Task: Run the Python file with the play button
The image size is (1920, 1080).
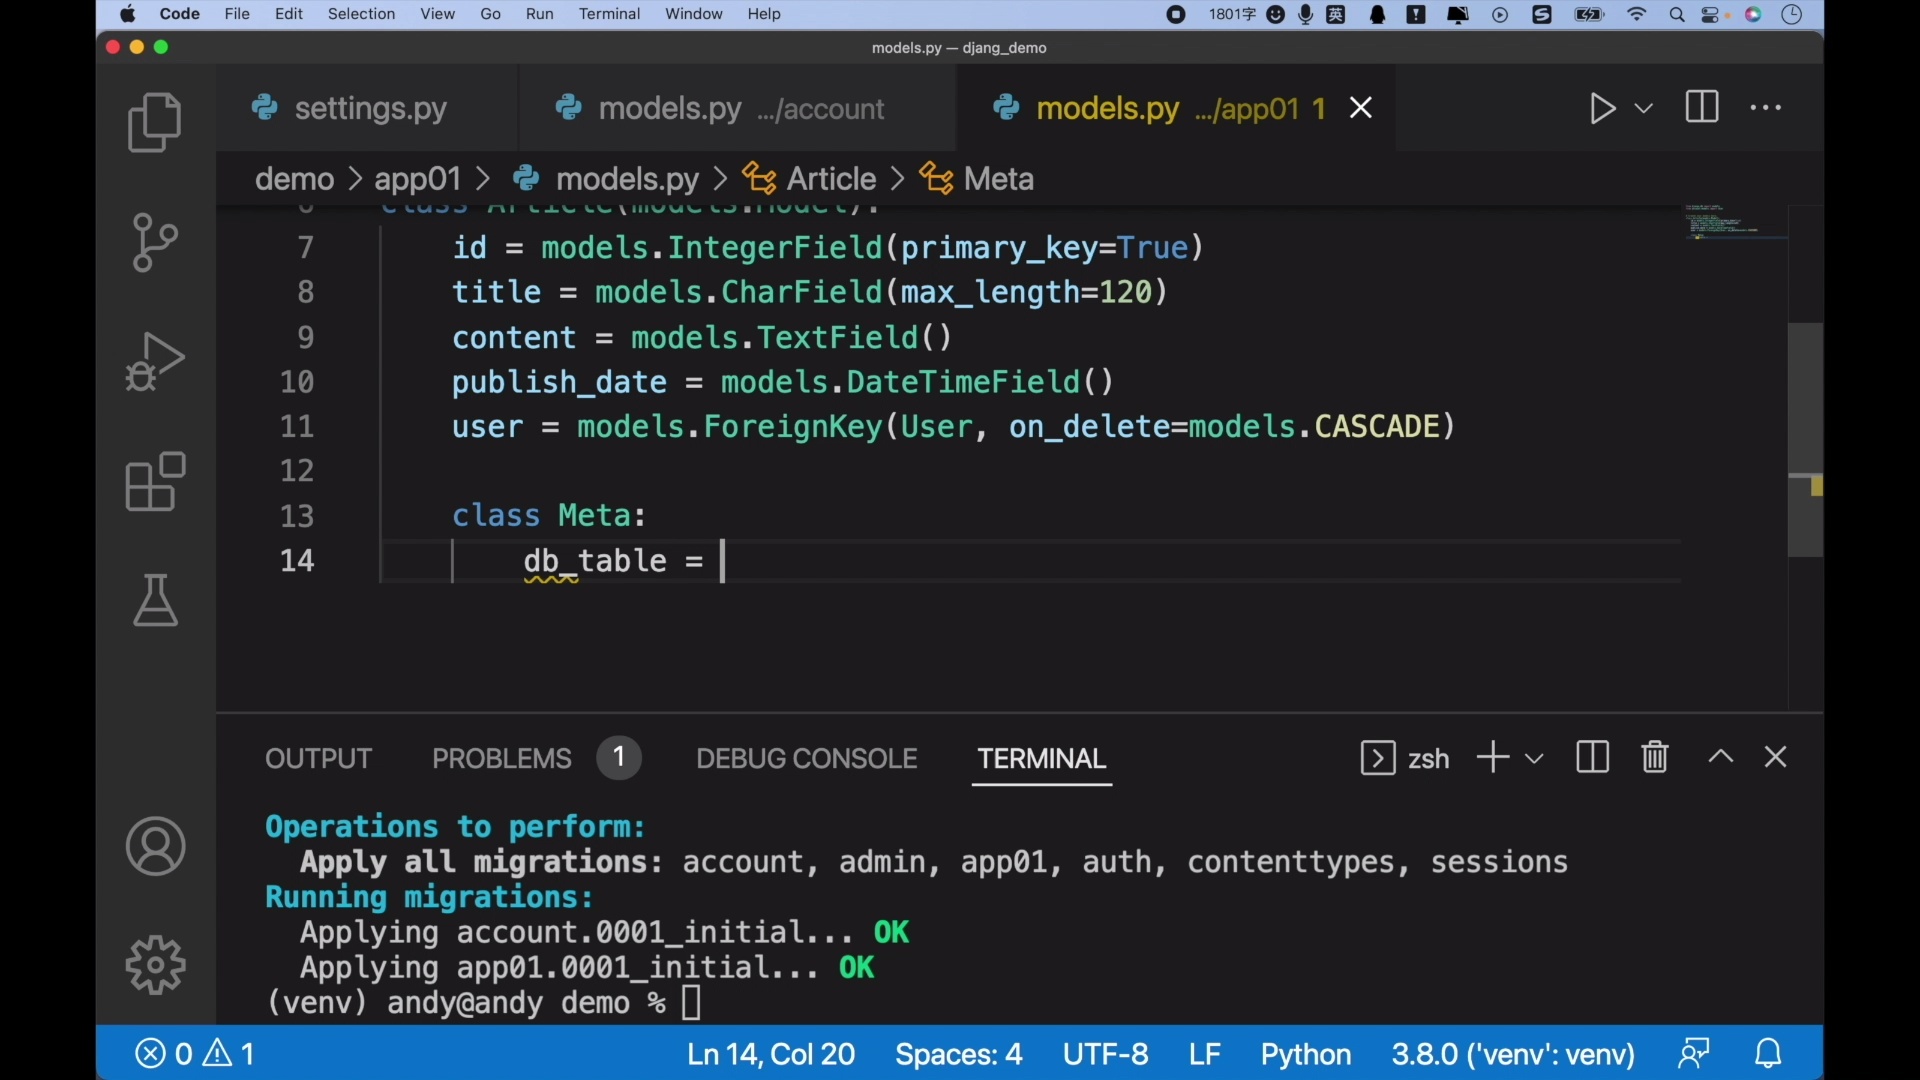Action: [1601, 108]
